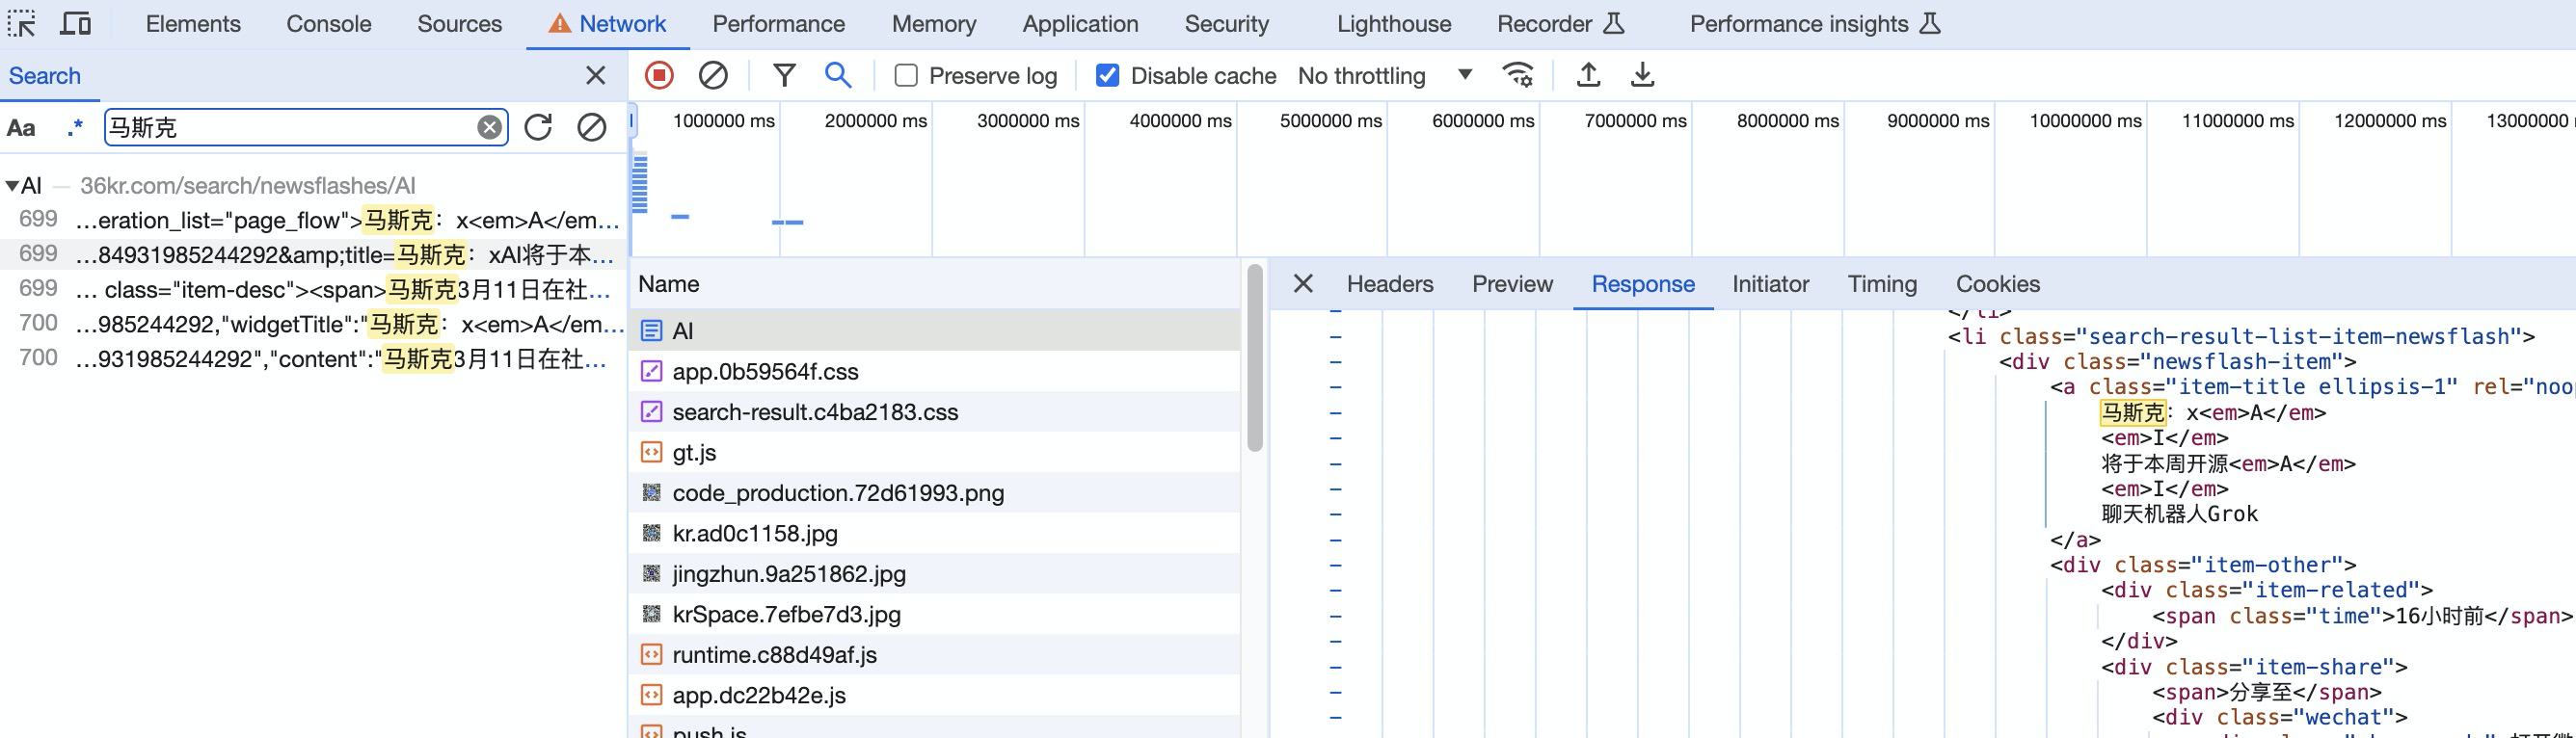Enable the Preserve log checkbox
This screenshot has height=738, width=2576.
click(906, 76)
